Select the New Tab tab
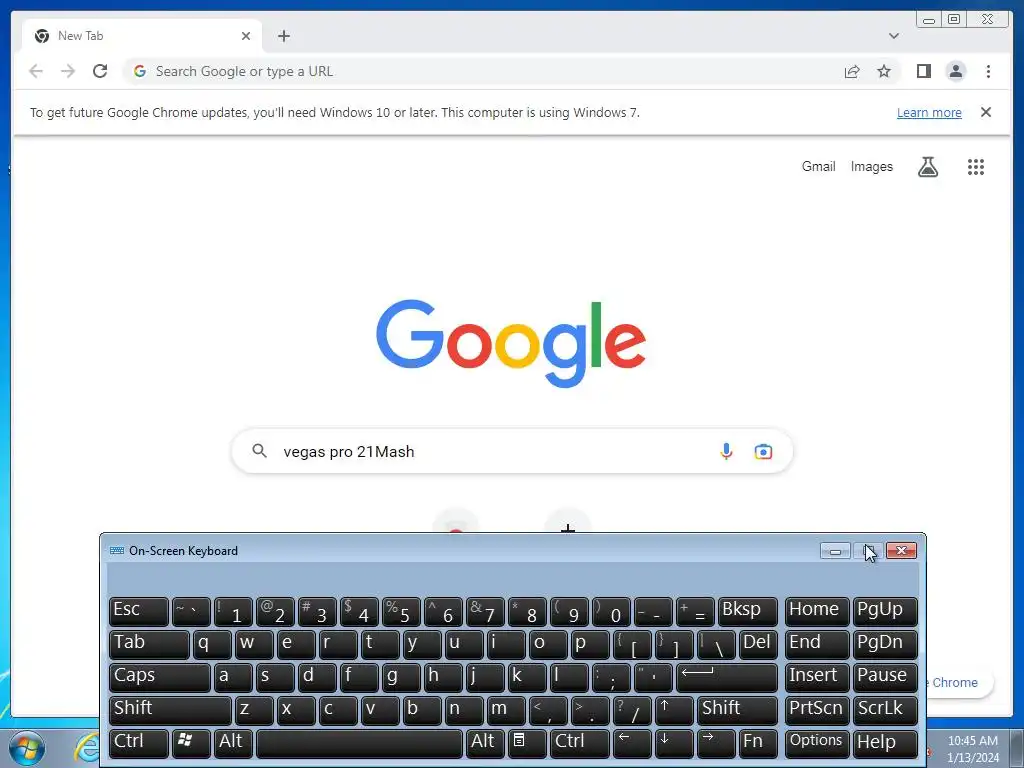Viewport: 1024px width, 768px height. [142, 36]
